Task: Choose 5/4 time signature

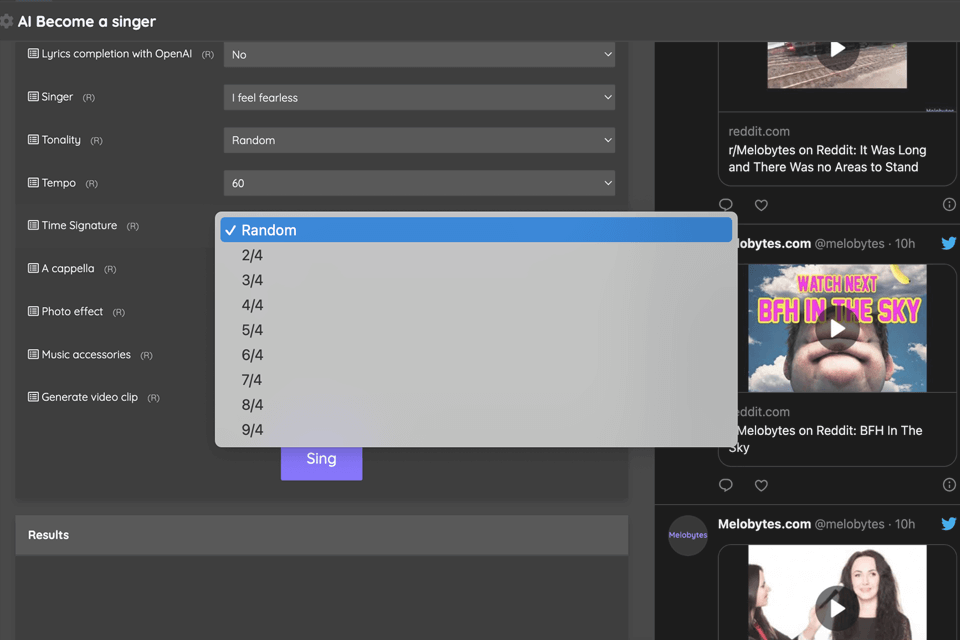Action: [x=476, y=330]
